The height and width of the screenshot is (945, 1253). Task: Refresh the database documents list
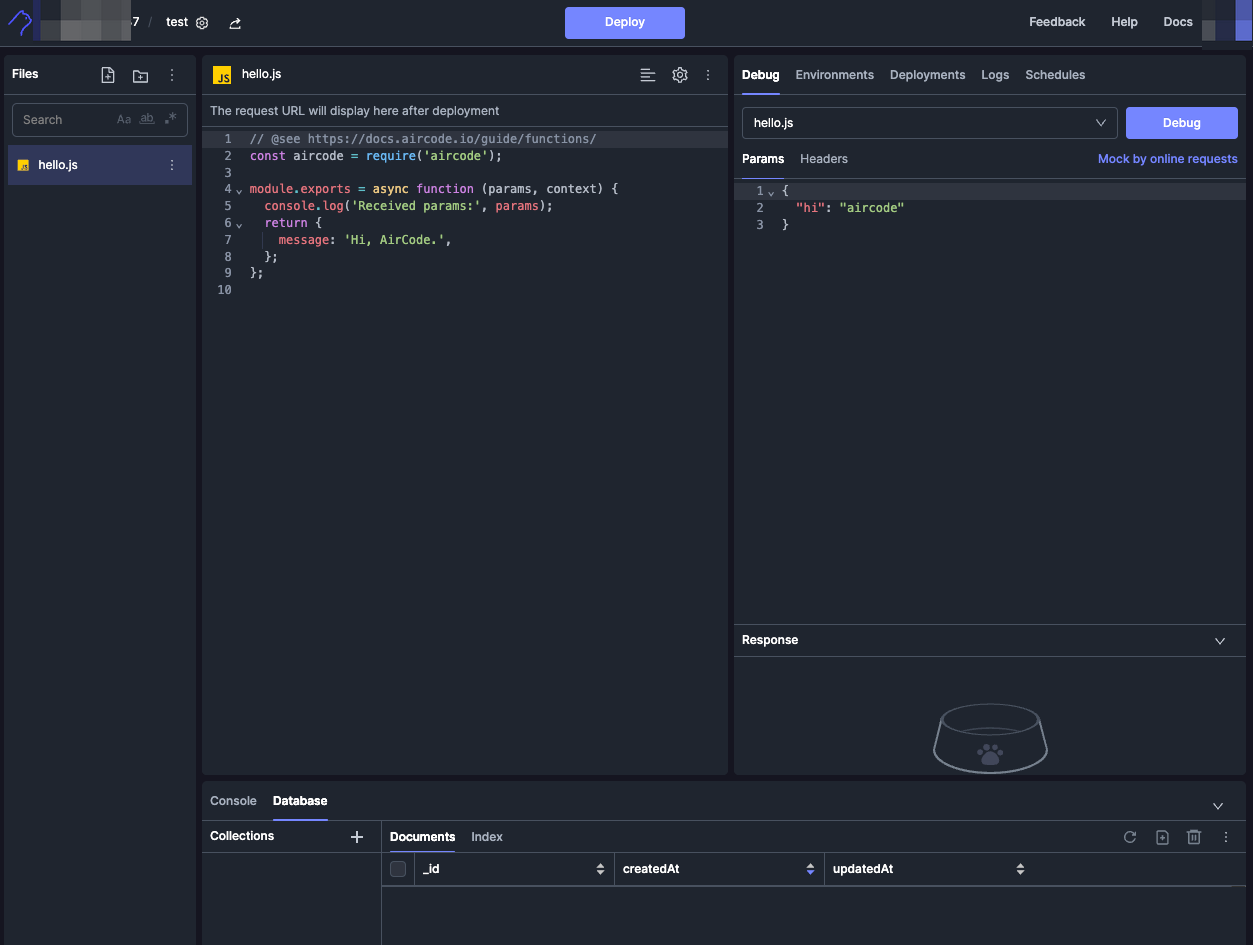1130,837
